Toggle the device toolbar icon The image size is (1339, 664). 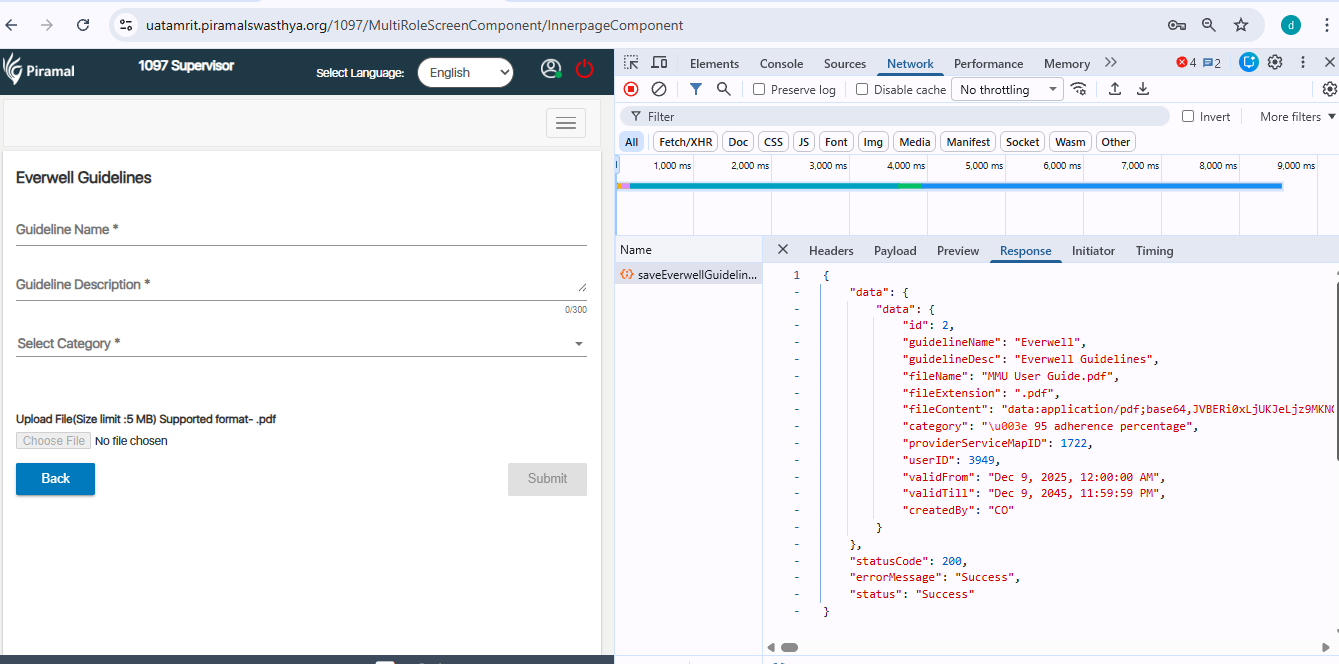[x=659, y=63]
